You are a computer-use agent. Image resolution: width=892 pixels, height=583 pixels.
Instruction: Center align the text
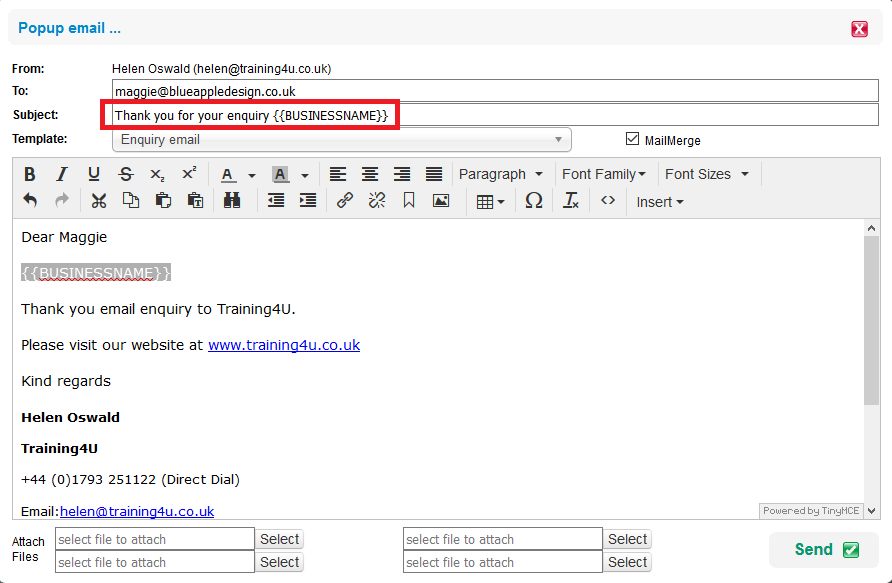(370, 174)
